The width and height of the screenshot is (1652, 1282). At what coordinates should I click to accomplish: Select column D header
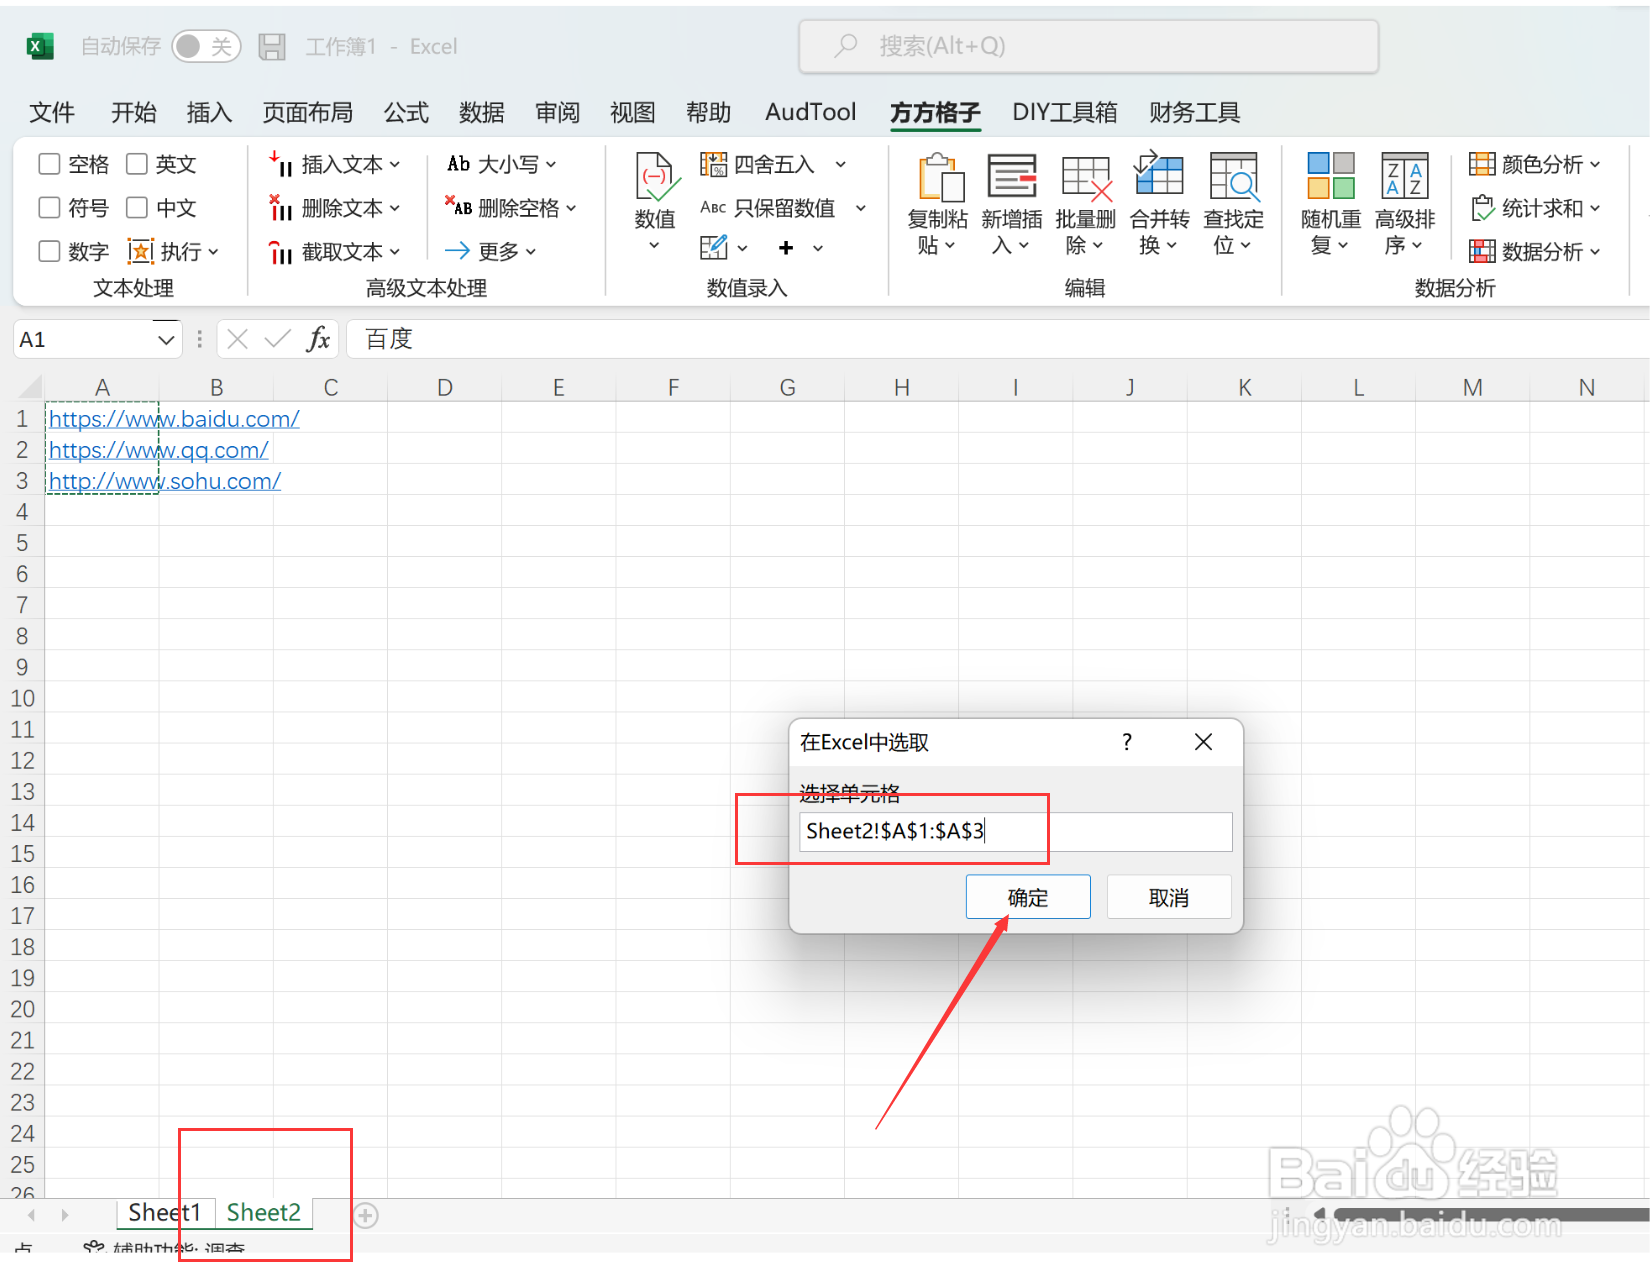[x=445, y=387]
